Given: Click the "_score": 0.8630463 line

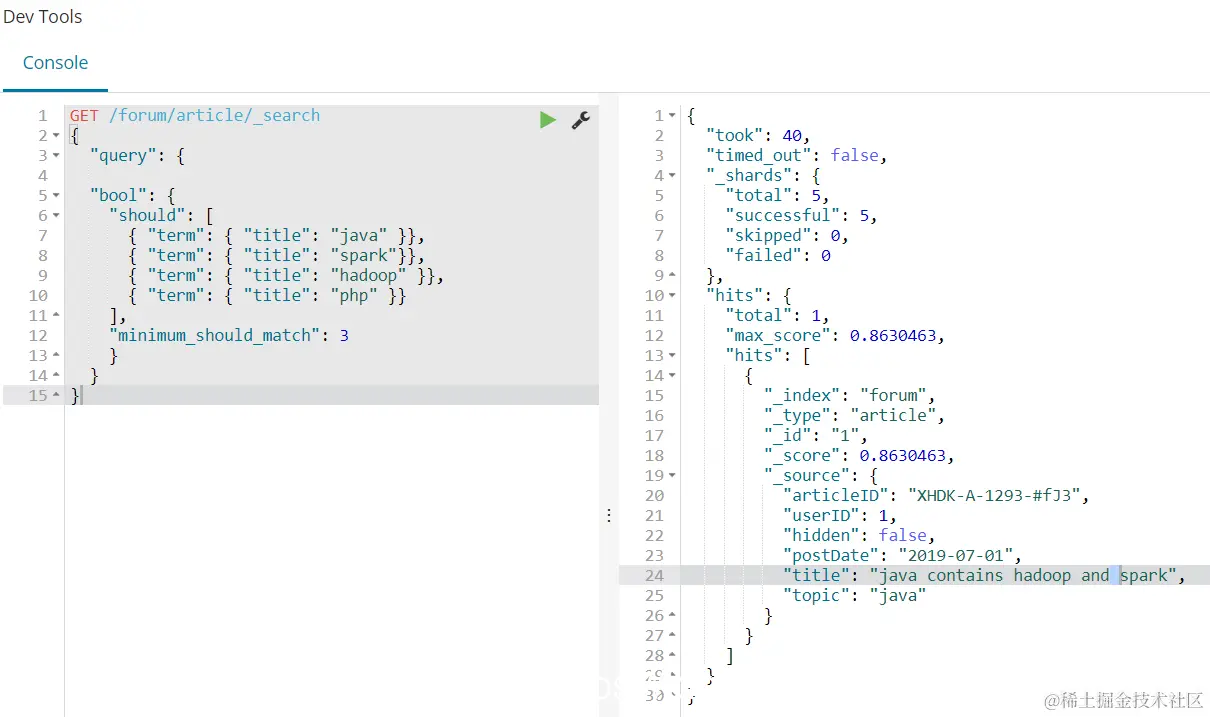Looking at the screenshot, I should [859, 455].
